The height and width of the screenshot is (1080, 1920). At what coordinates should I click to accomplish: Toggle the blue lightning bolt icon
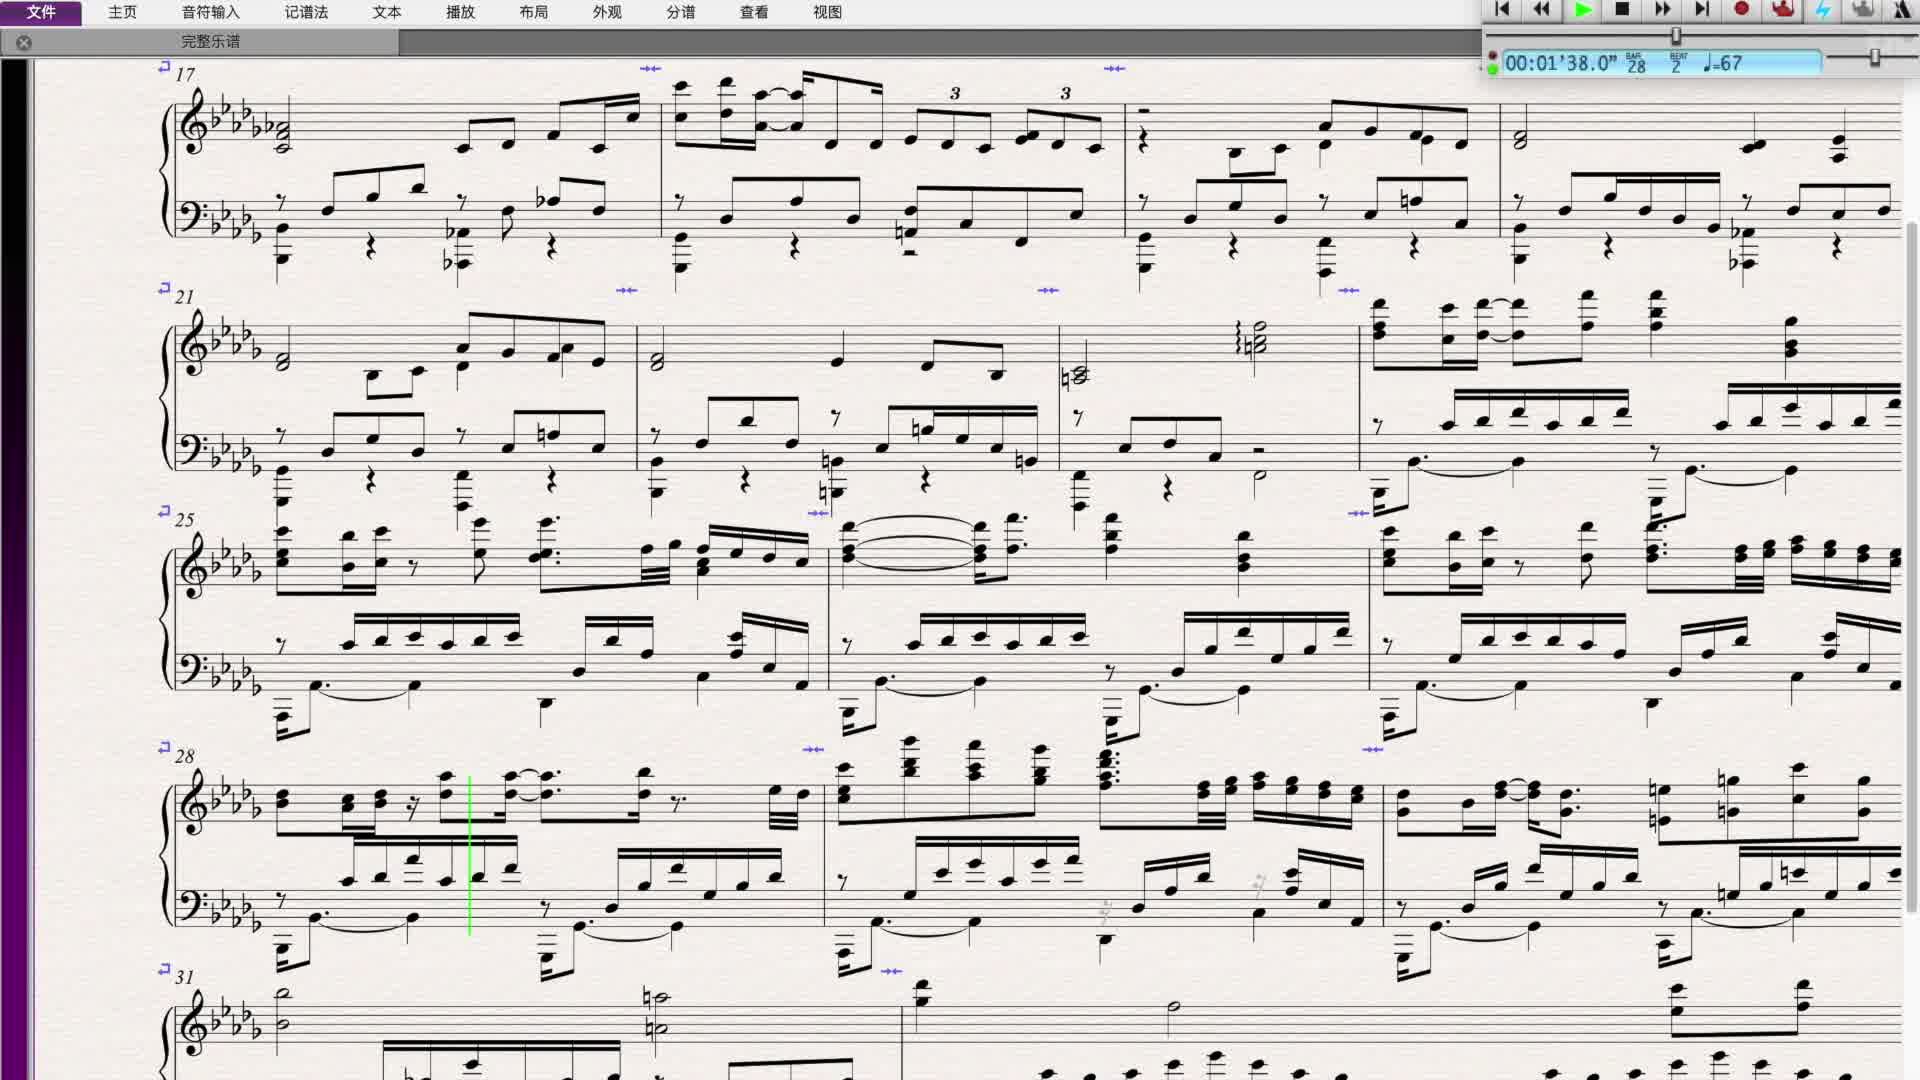[1823, 9]
